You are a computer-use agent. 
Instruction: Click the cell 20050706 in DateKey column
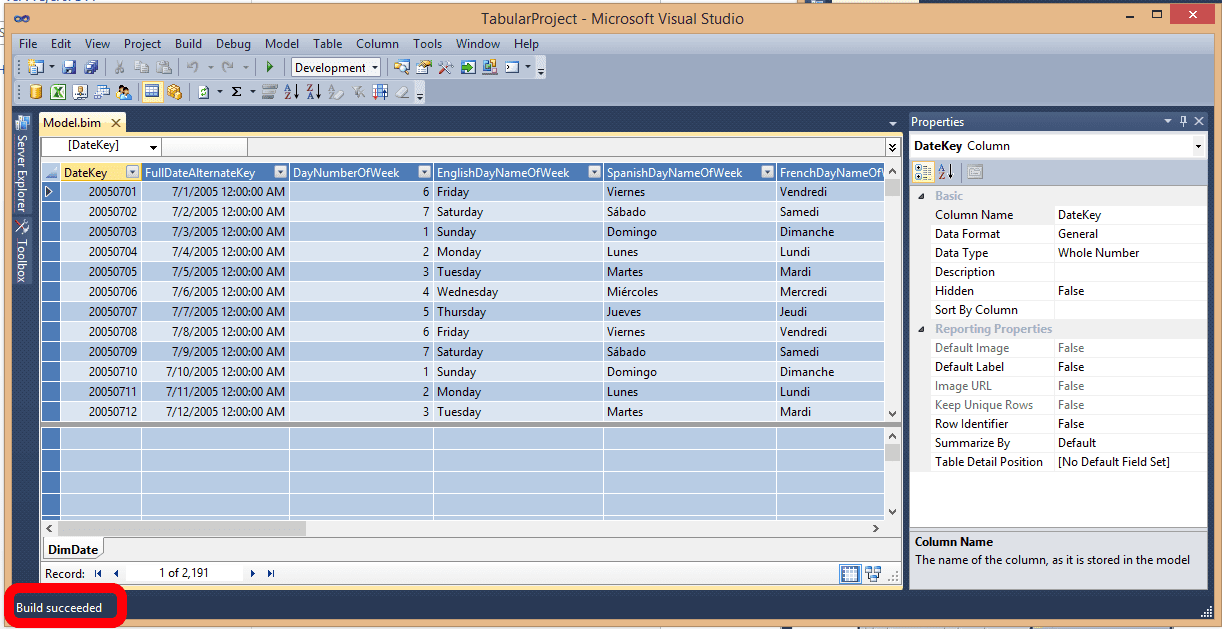coord(99,292)
